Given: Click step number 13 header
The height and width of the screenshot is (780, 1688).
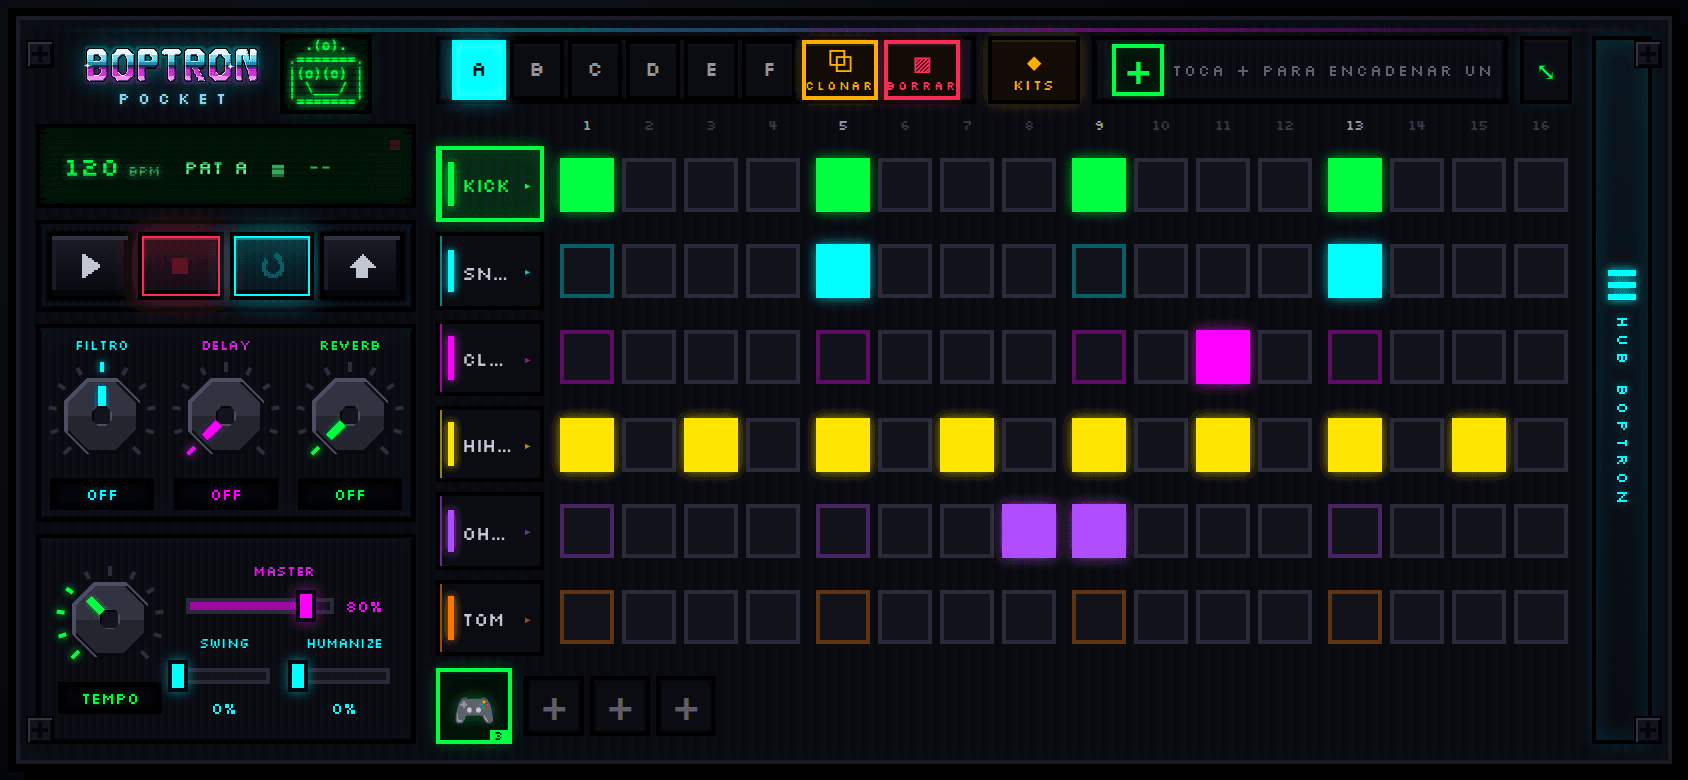Looking at the screenshot, I should [x=1355, y=125].
